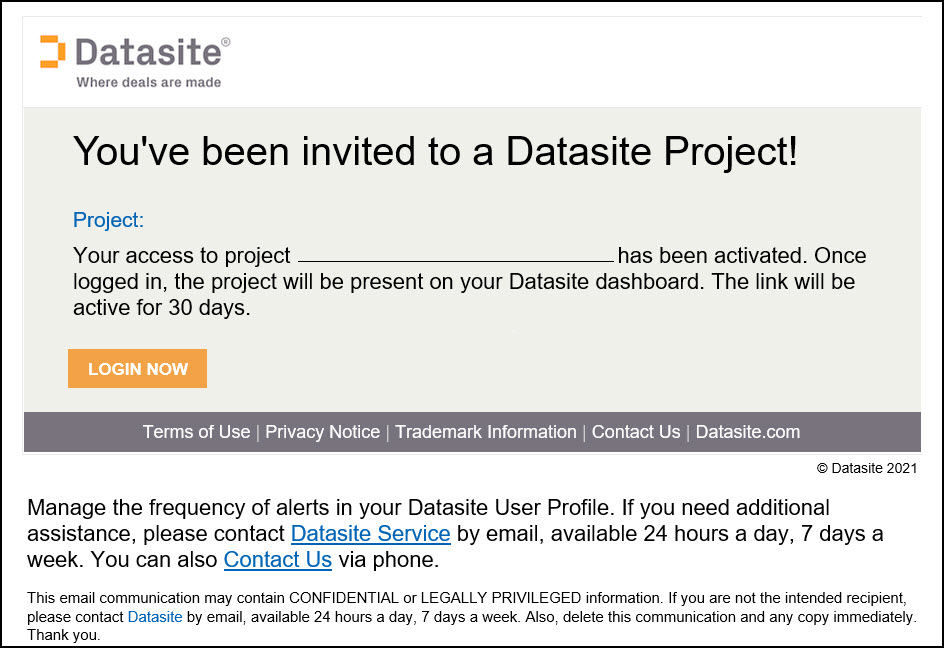
Task: Open the Datasite Service email link
Action: point(370,534)
